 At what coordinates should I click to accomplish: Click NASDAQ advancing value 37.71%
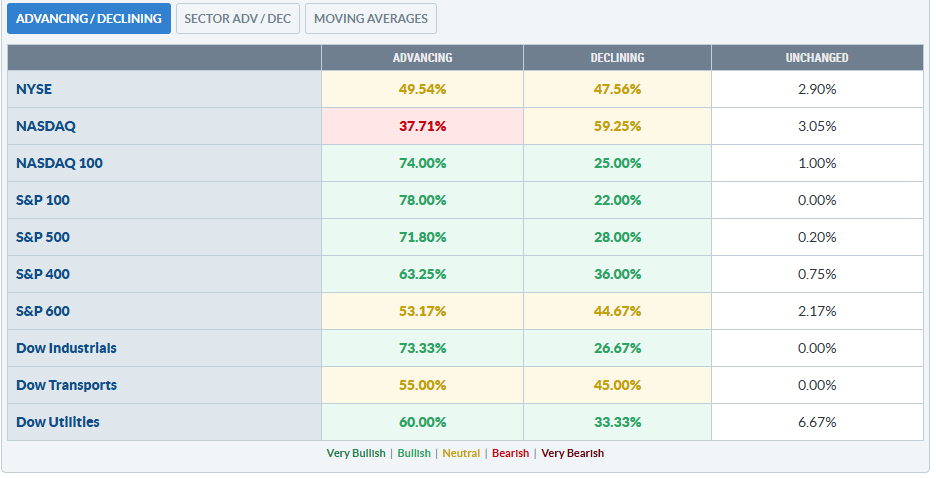[x=423, y=126]
